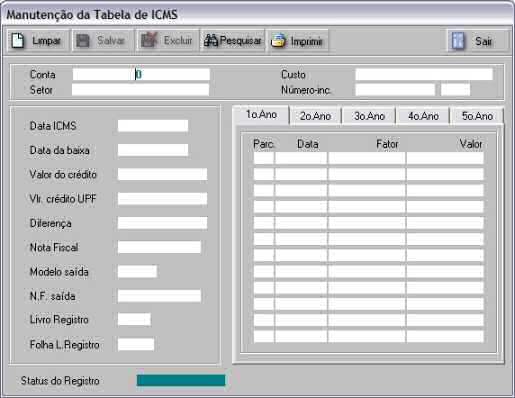The width and height of the screenshot is (515, 398).
Task: Click first row Parc. cell
Action: click(264, 158)
